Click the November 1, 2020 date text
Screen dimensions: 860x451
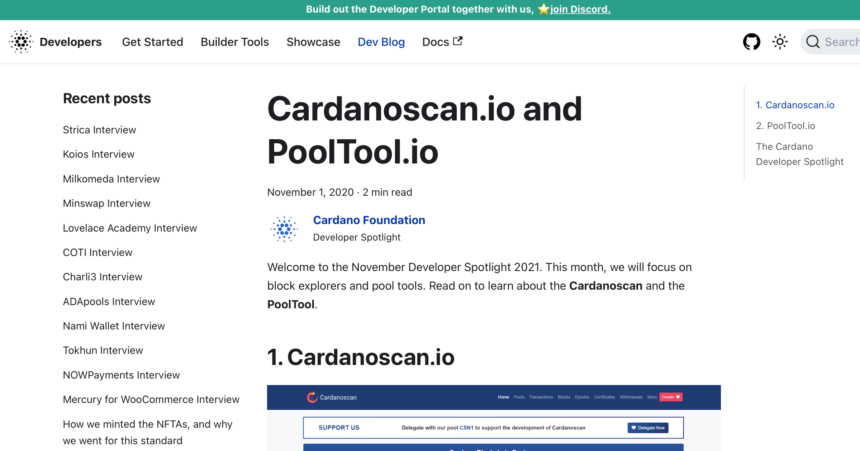310,193
